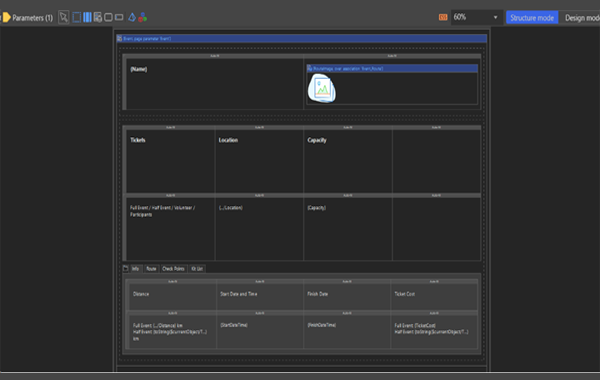This screenshot has height=380, width=600.
Task: Select the {StartDateTime} text widget
Action: point(234,325)
